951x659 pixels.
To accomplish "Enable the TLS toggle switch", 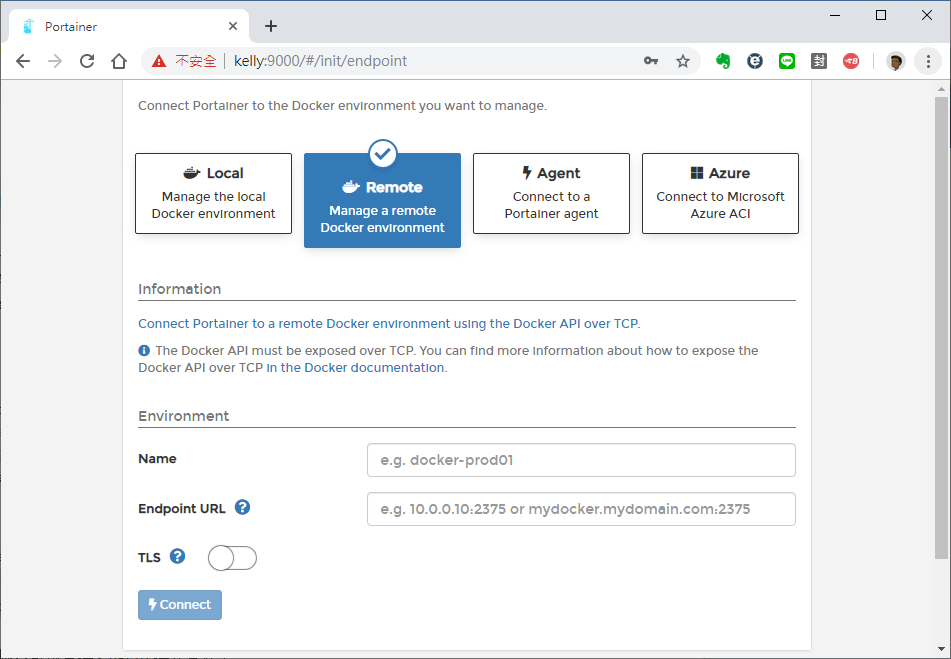I will (x=232, y=558).
